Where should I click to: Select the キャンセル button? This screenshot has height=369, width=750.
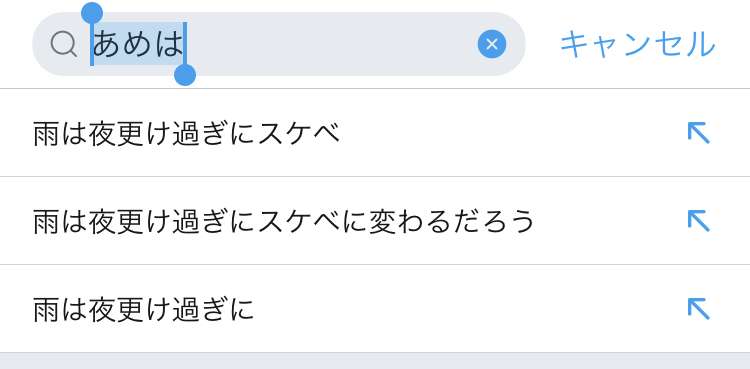(x=638, y=45)
